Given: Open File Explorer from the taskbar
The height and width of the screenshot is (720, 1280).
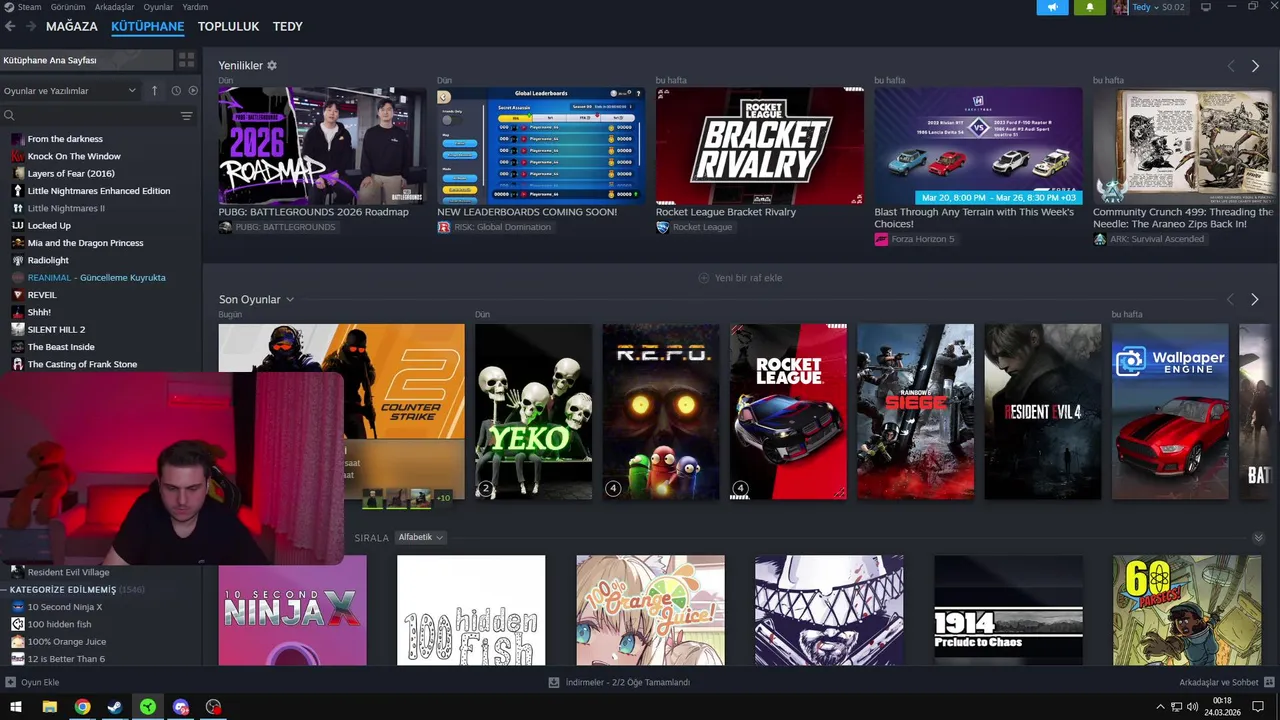Looking at the screenshot, I should (x=49, y=707).
